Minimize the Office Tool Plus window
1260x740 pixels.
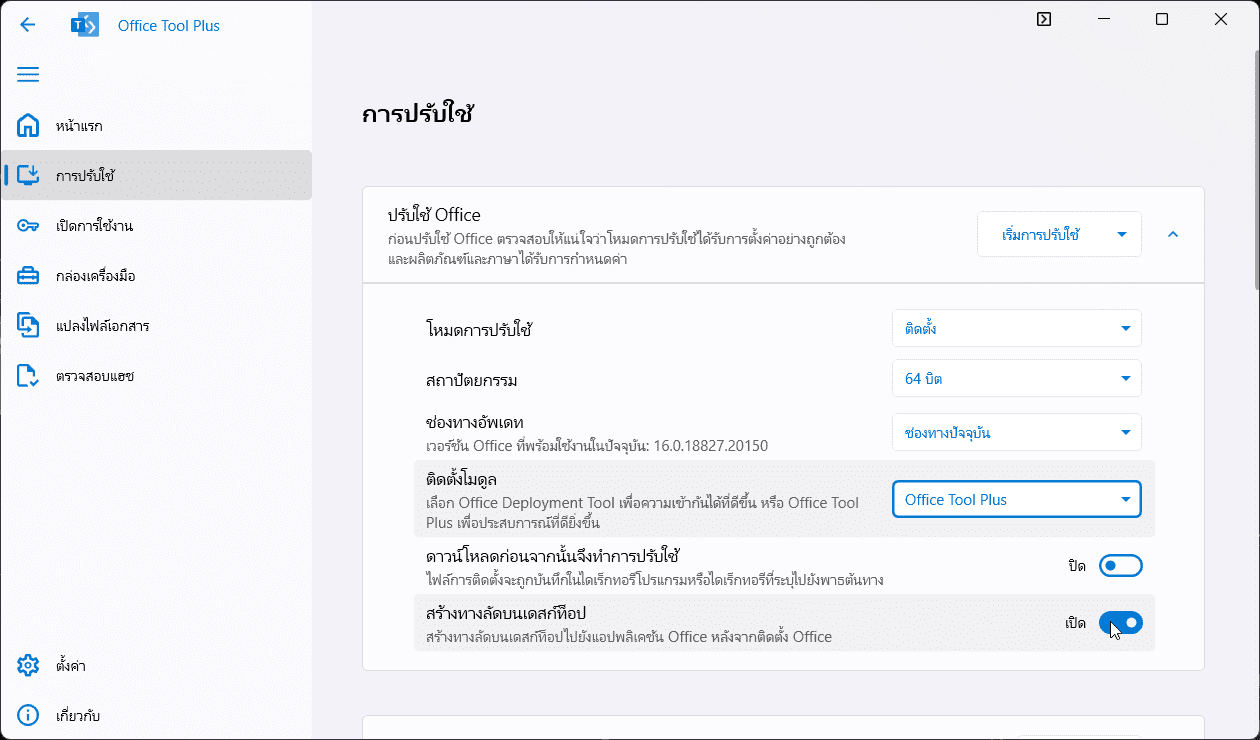pos(1104,19)
